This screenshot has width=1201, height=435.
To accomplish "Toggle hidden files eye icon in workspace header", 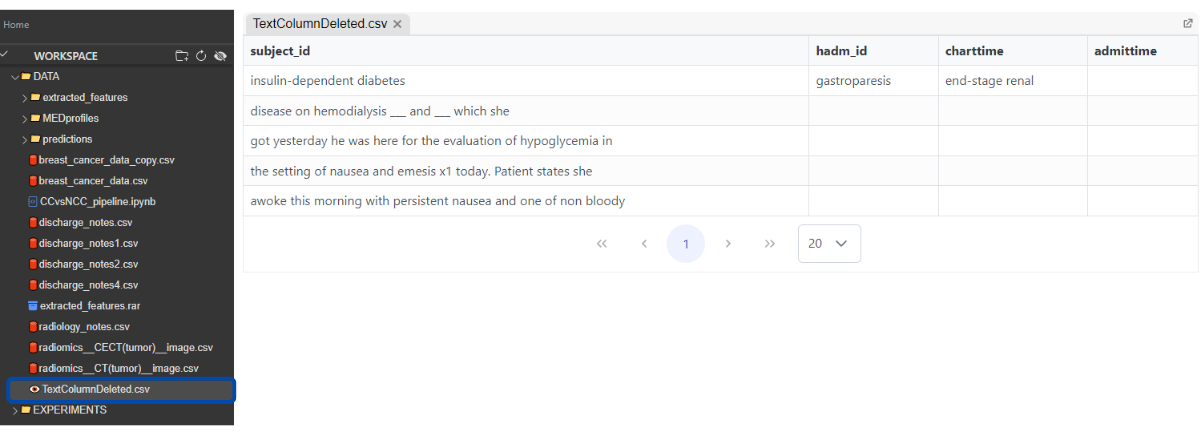I will pos(220,56).
